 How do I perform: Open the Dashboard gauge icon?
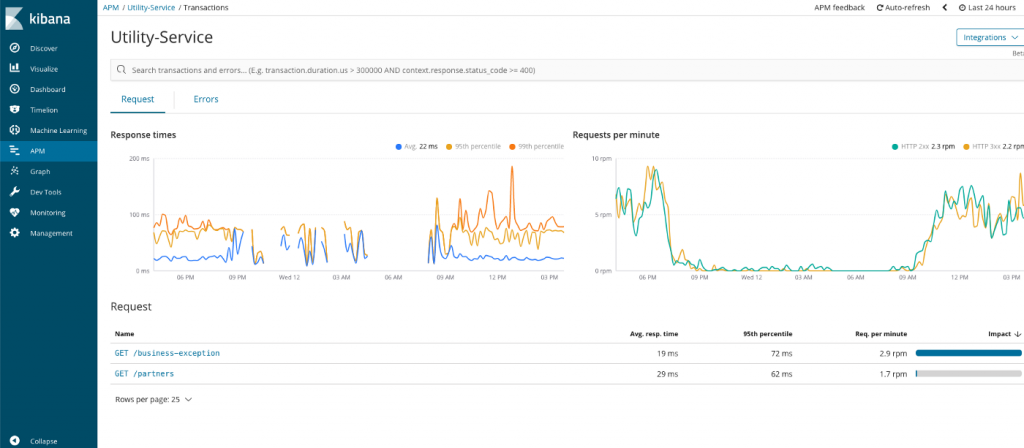tap(14, 89)
